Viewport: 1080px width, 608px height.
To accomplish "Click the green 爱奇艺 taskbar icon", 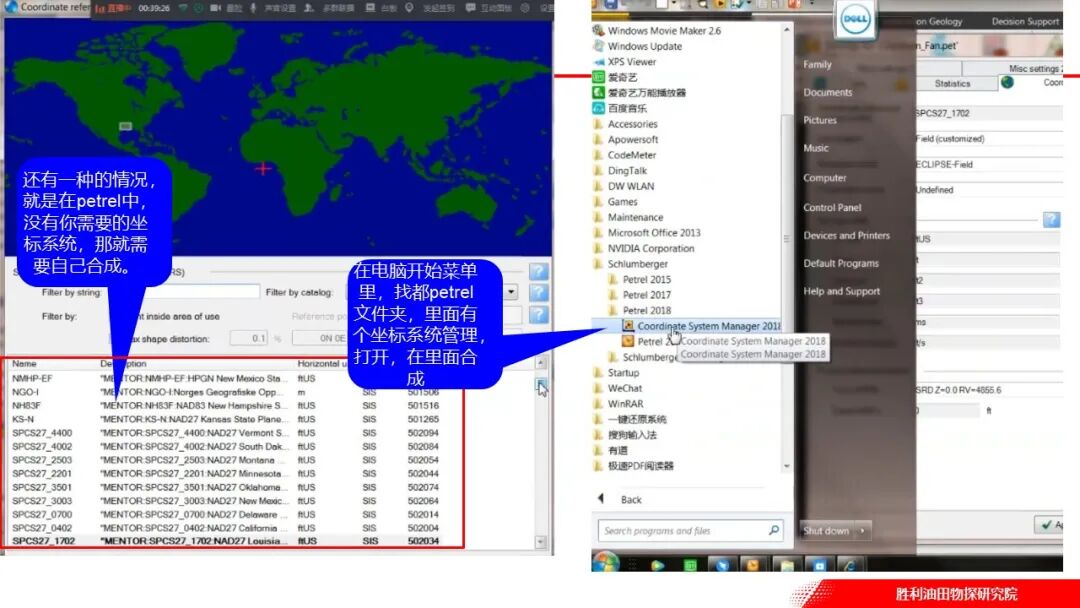I will click(690, 565).
